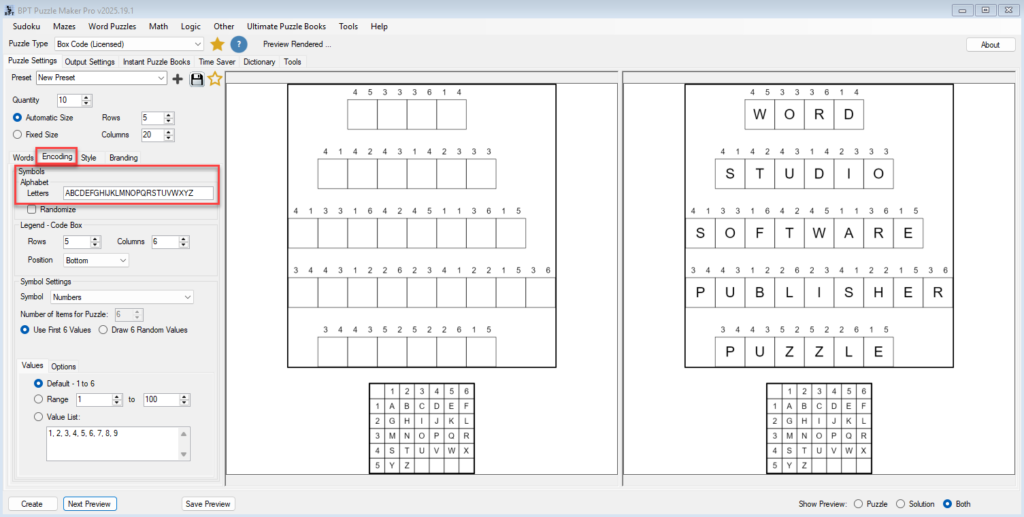This screenshot has height=517, width=1024.
Task: Show only the Puzzle preview
Action: pyautogui.click(x=858, y=504)
